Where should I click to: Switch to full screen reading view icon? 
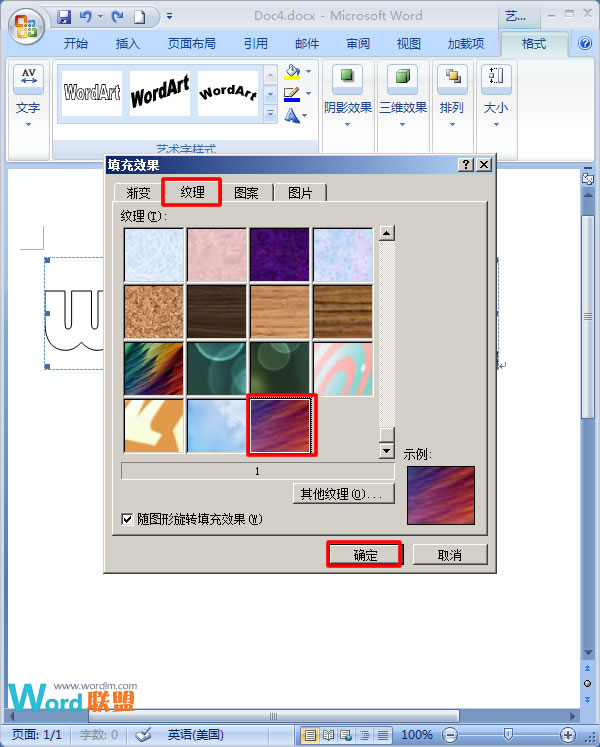pyautogui.click(x=328, y=735)
